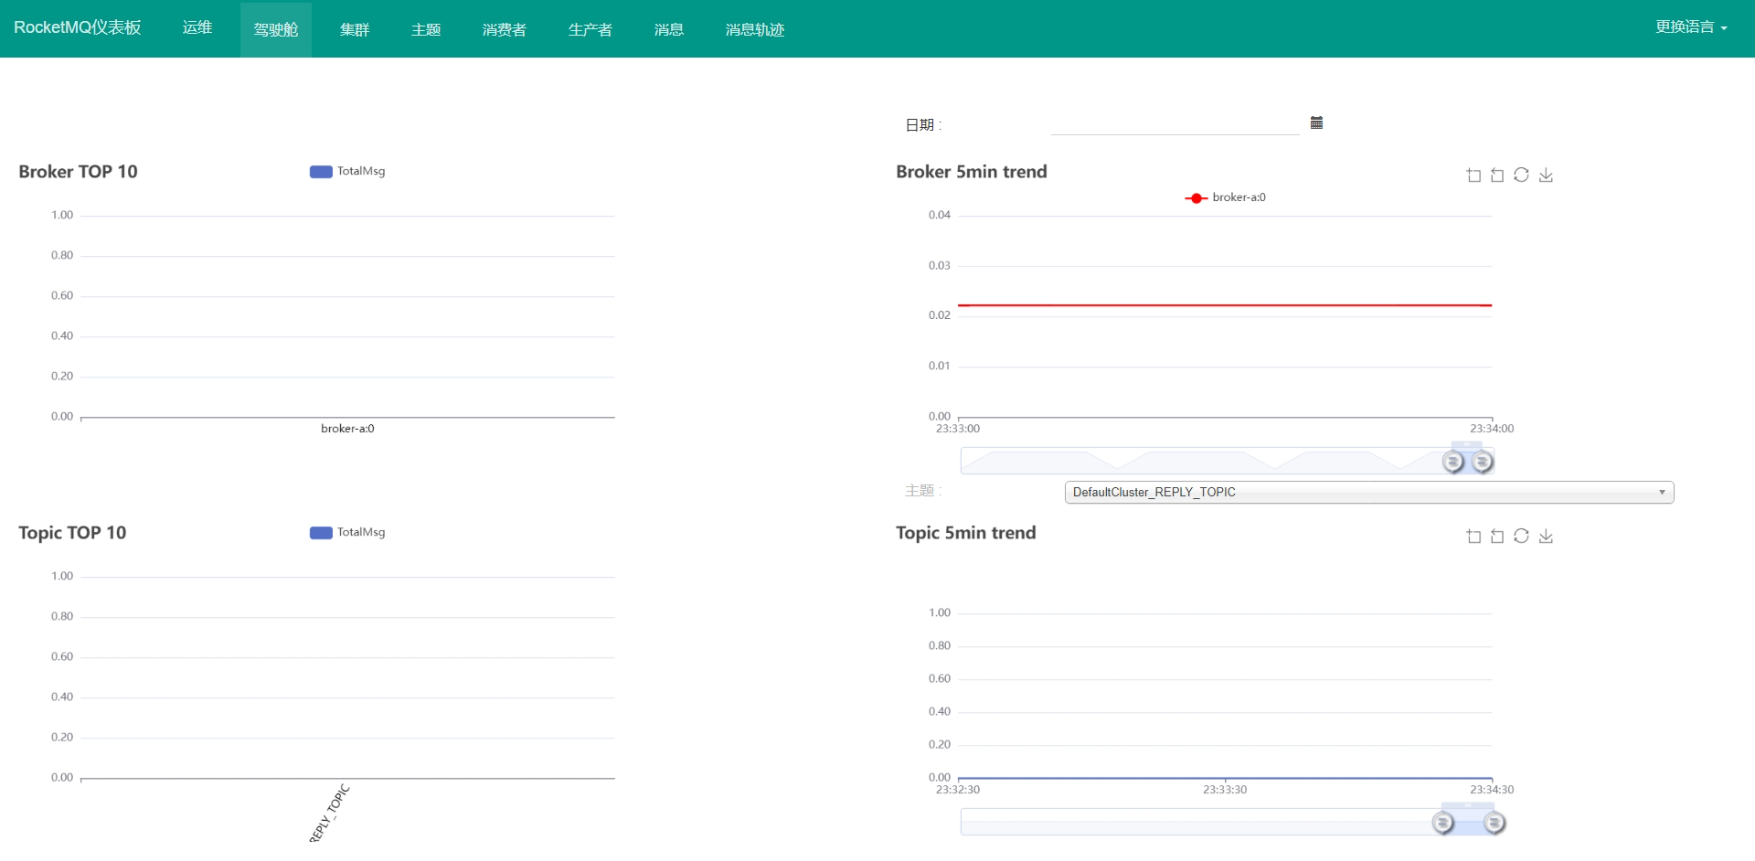Refresh the Topic 5min trend chart

[1521, 536]
